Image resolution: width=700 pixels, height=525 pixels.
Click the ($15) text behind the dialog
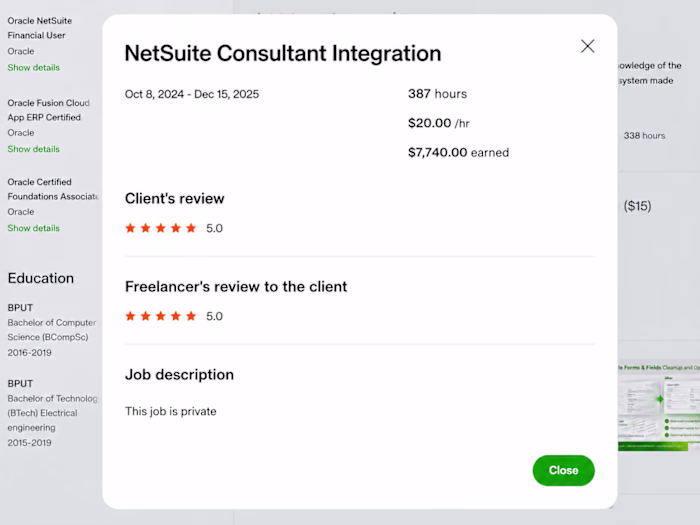(x=638, y=206)
